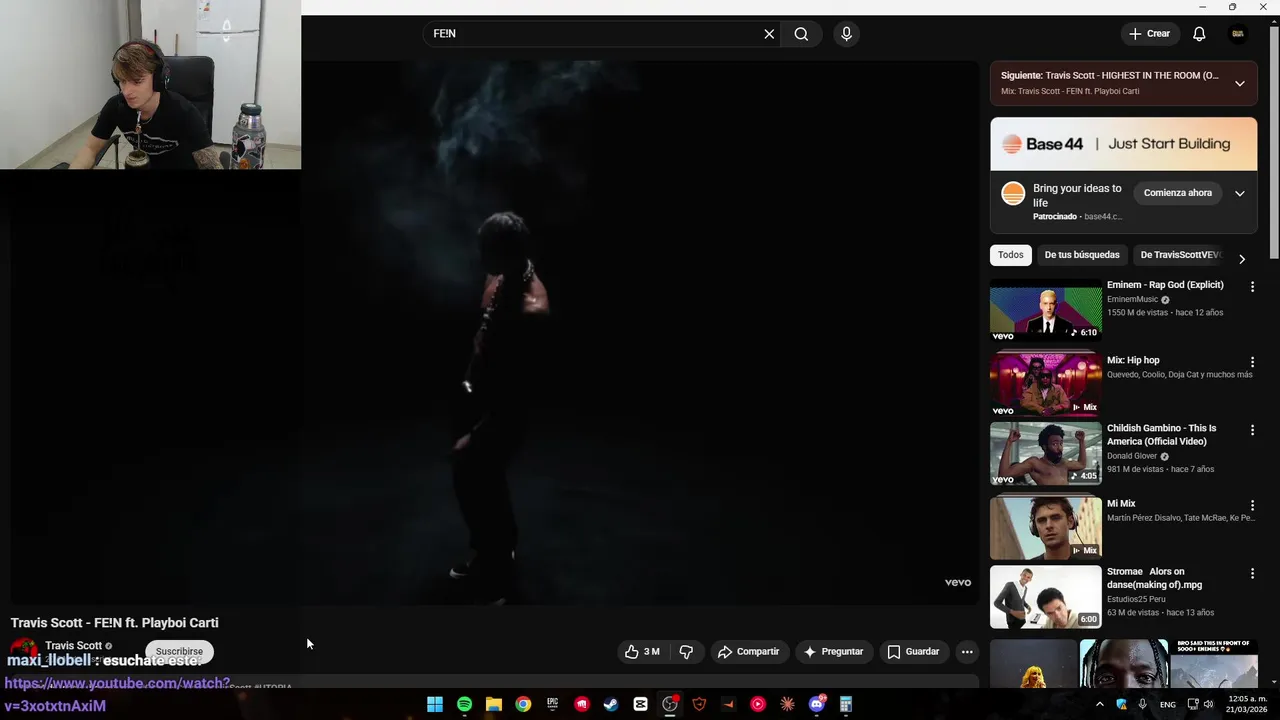The height and width of the screenshot is (720, 1280).
Task: Click the Compartir share button
Action: pyautogui.click(x=748, y=652)
